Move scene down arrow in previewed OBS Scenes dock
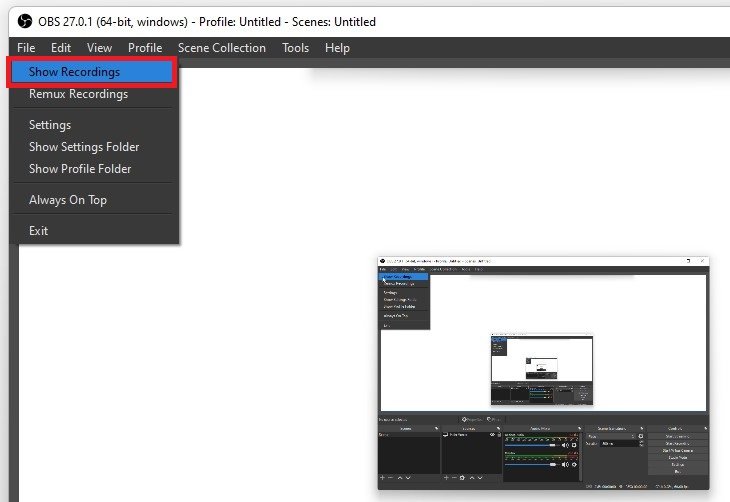 click(408, 478)
